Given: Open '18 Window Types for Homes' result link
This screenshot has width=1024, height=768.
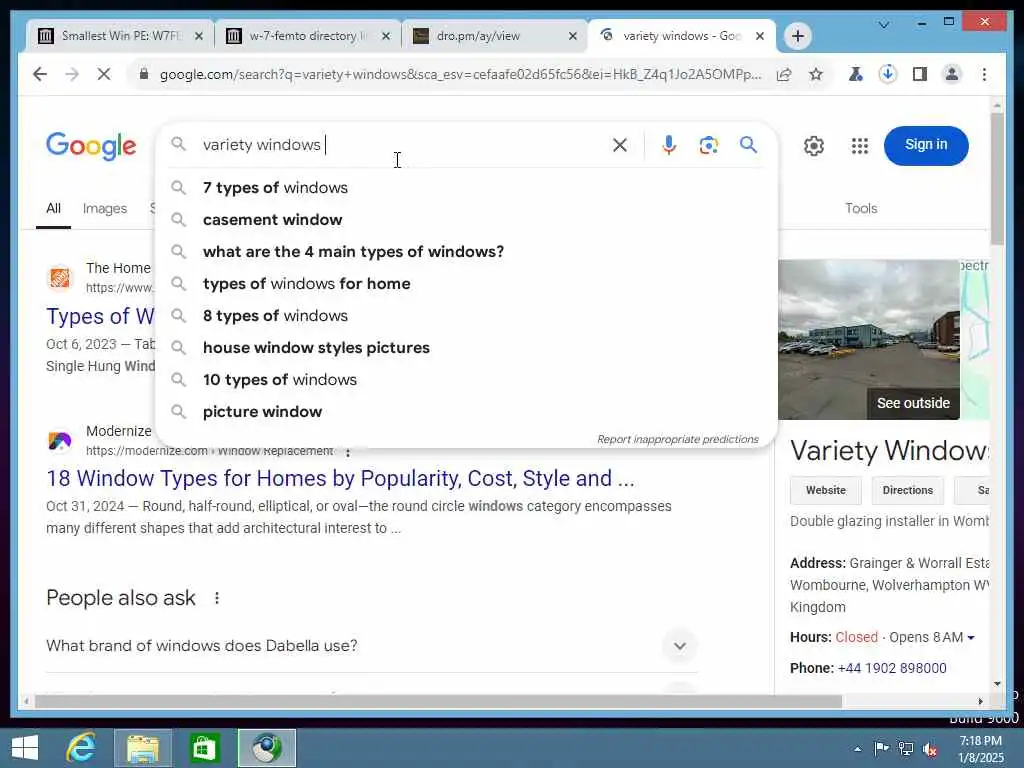Looking at the screenshot, I should tap(340, 479).
